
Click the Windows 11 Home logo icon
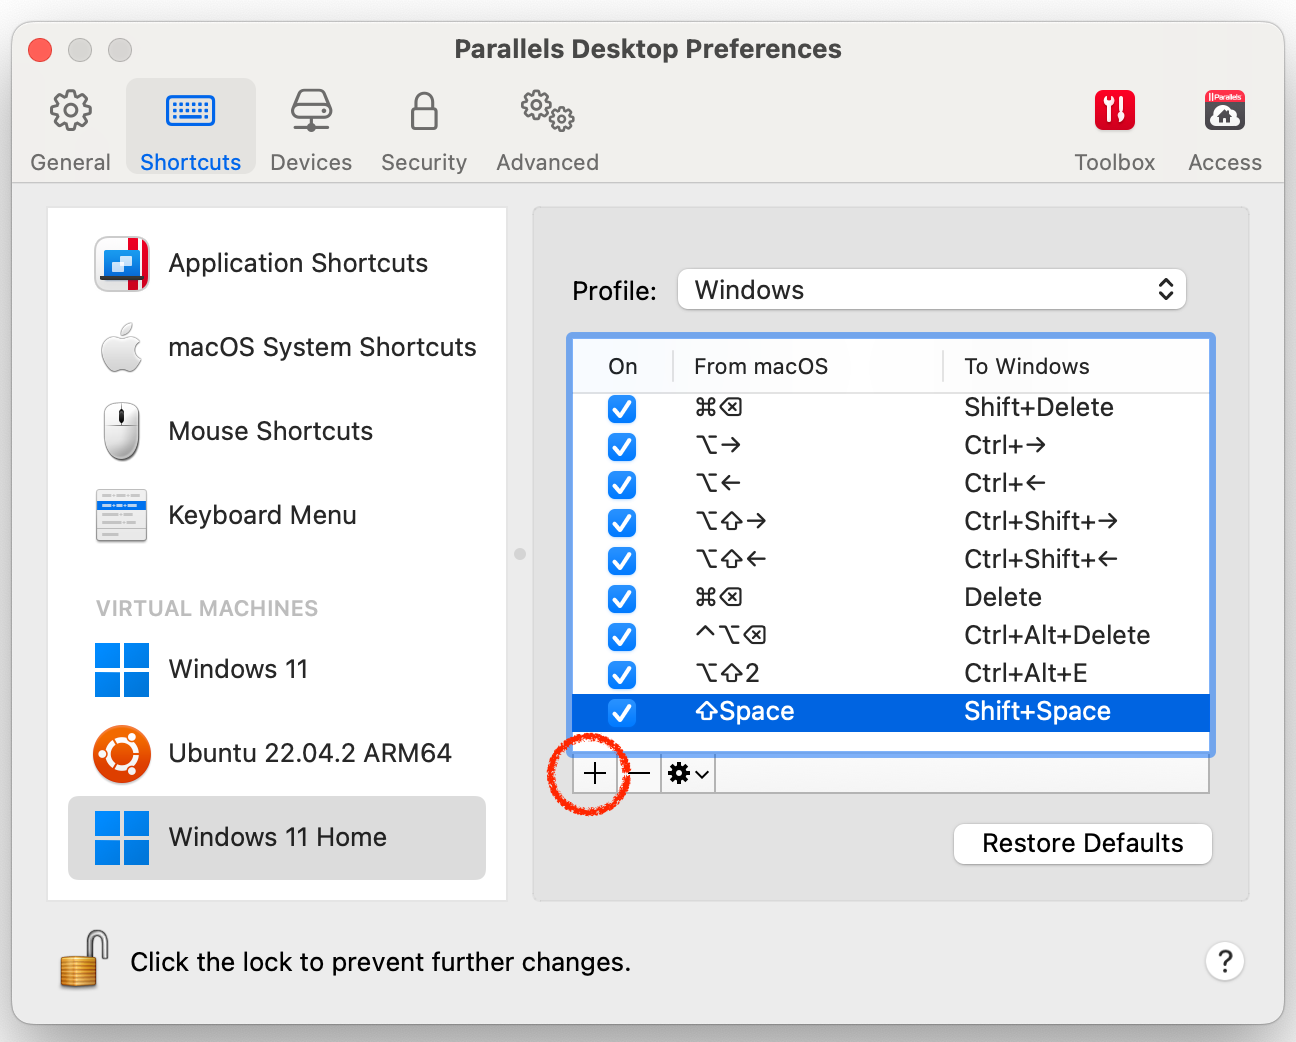pos(122,838)
